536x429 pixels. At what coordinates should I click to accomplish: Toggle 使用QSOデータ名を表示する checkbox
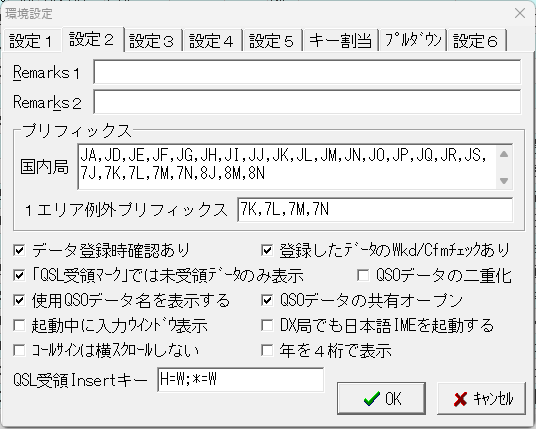pyautogui.click(x=19, y=300)
